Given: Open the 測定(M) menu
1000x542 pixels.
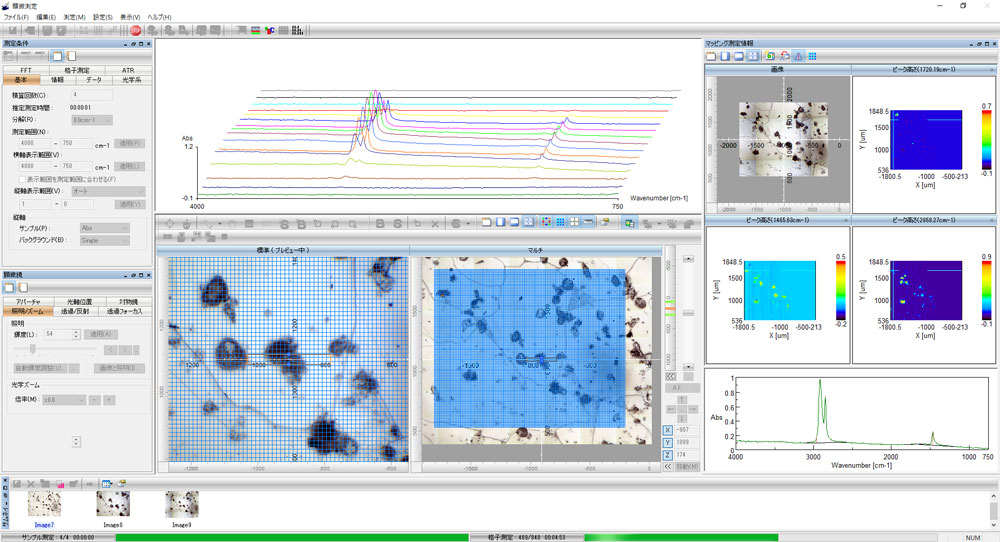Looking at the screenshot, I should click(x=74, y=18).
